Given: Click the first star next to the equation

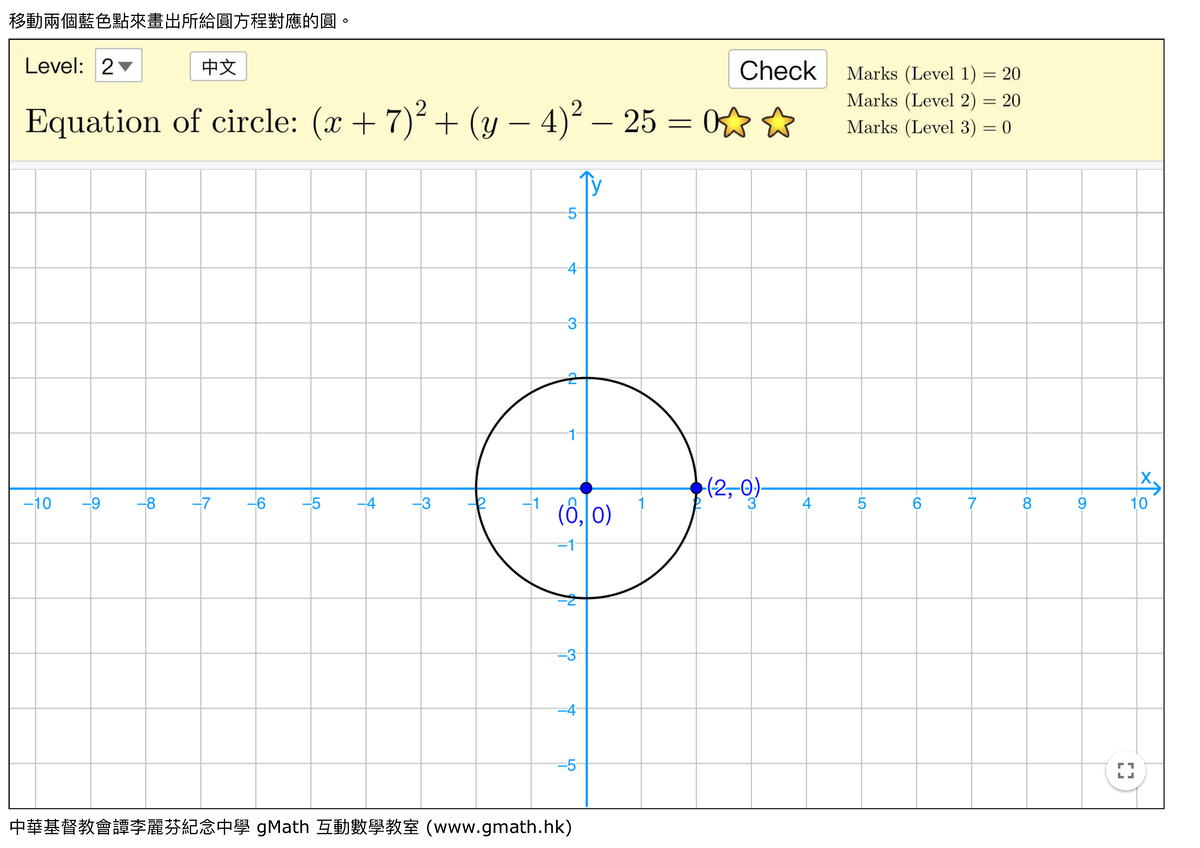Looking at the screenshot, I should [735, 124].
